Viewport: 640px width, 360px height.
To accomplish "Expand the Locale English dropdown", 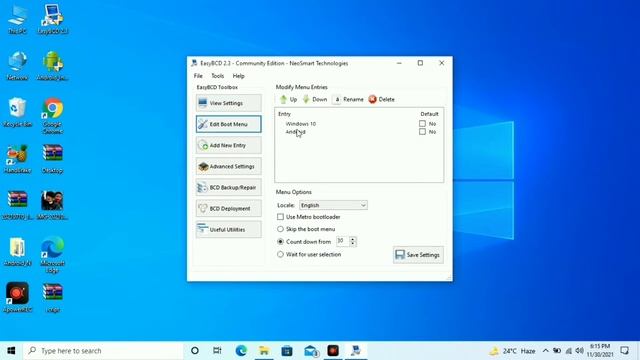I will coord(333,205).
